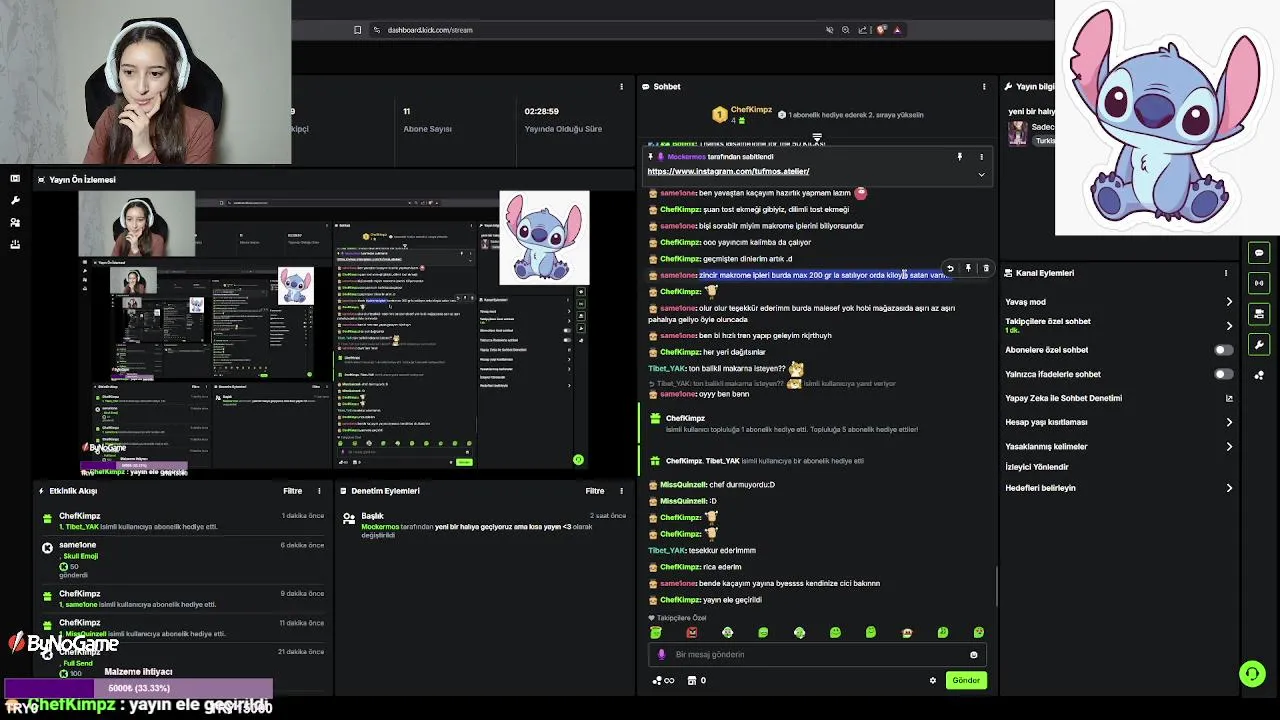Screen dimensions: 1280x720
Task: Click 'Abone Sayısı' stat label
Action: point(427,129)
